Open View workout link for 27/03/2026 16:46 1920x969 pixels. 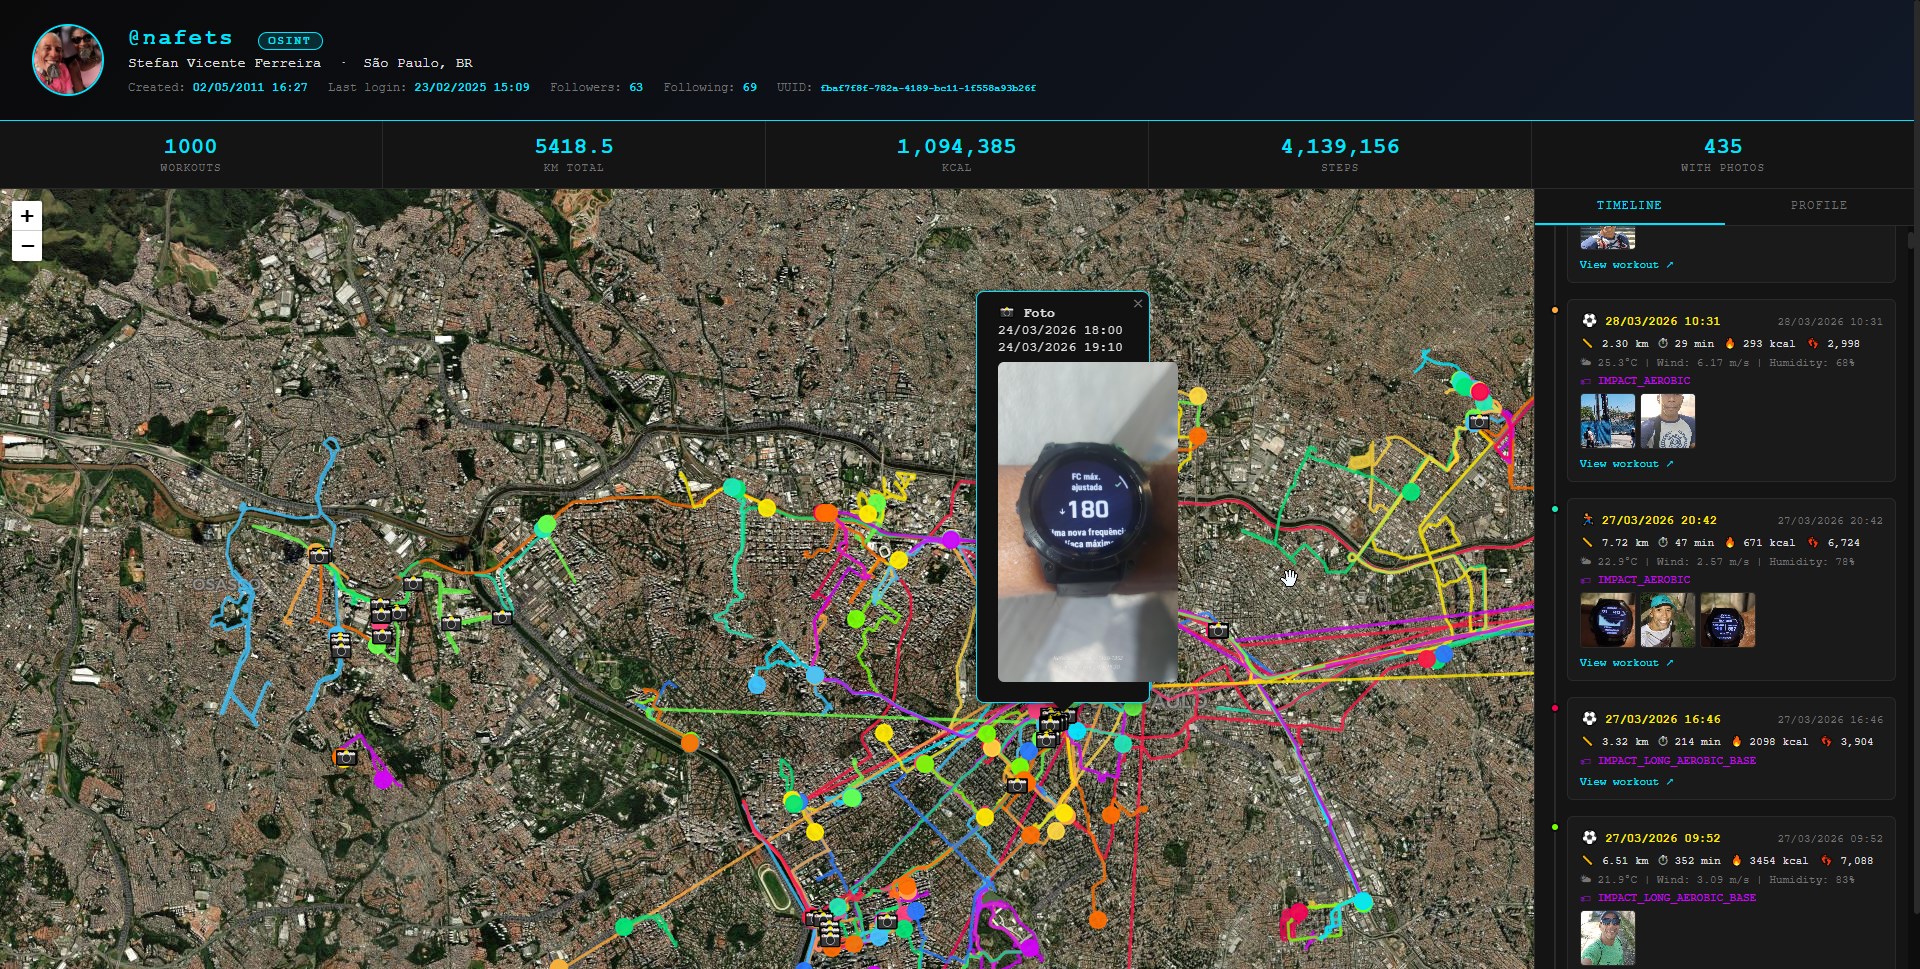click(1626, 782)
